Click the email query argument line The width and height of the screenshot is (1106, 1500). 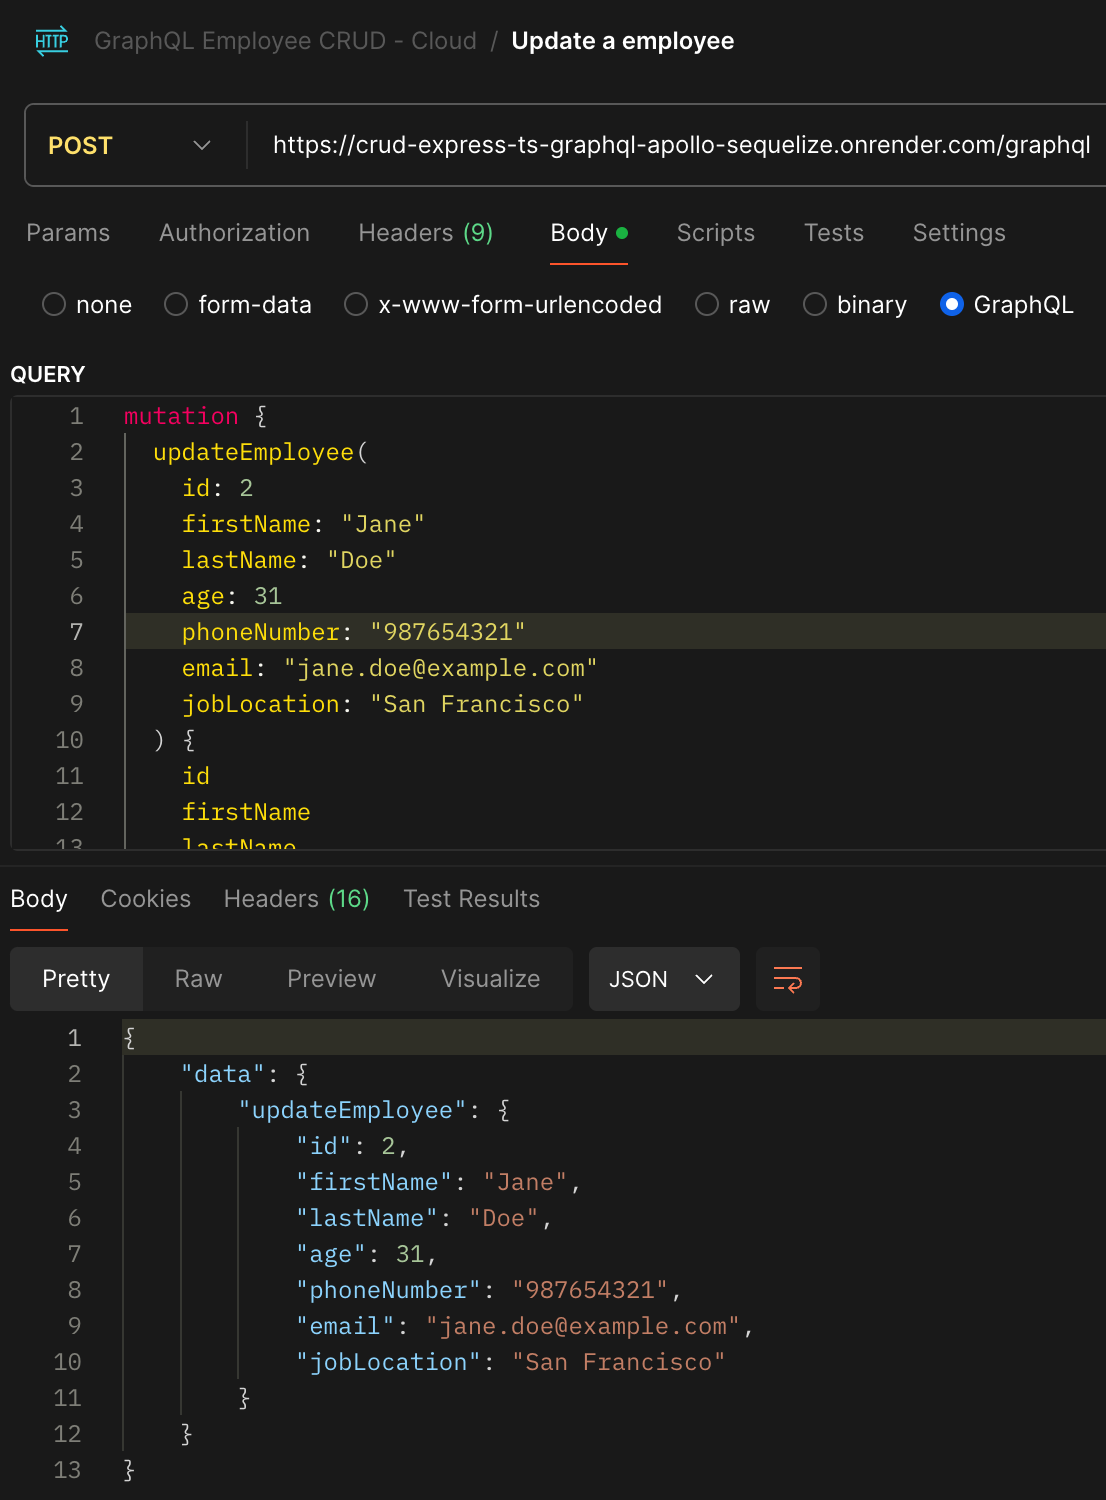pyautogui.click(x=390, y=668)
